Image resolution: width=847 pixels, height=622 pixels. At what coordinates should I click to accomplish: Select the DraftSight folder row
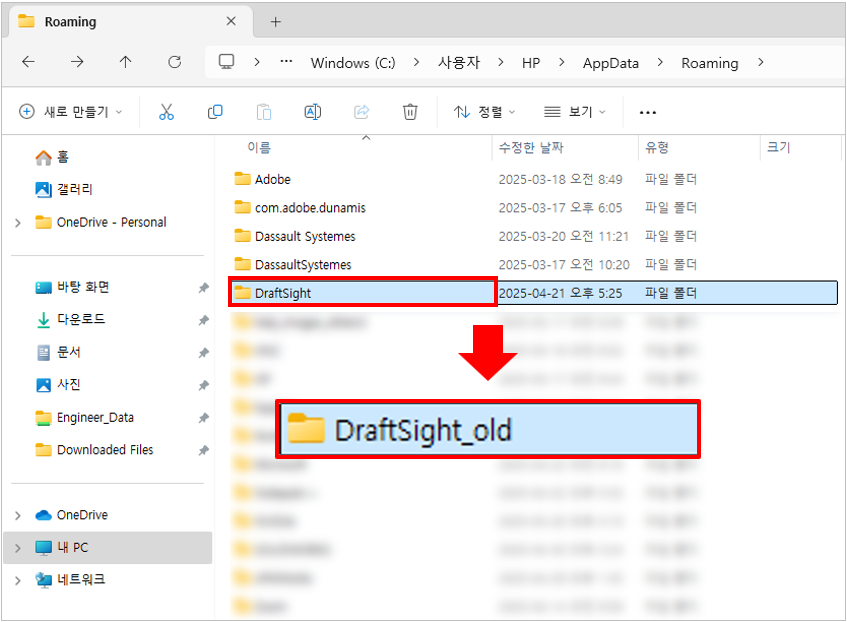tap(533, 293)
